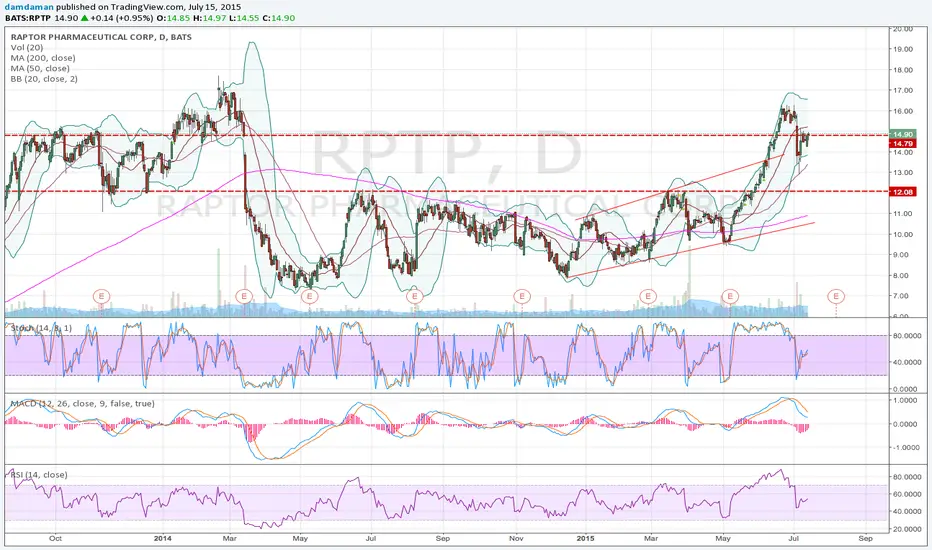Click the low value L:14.55
The width and height of the screenshot is (932, 550).
click(246, 18)
